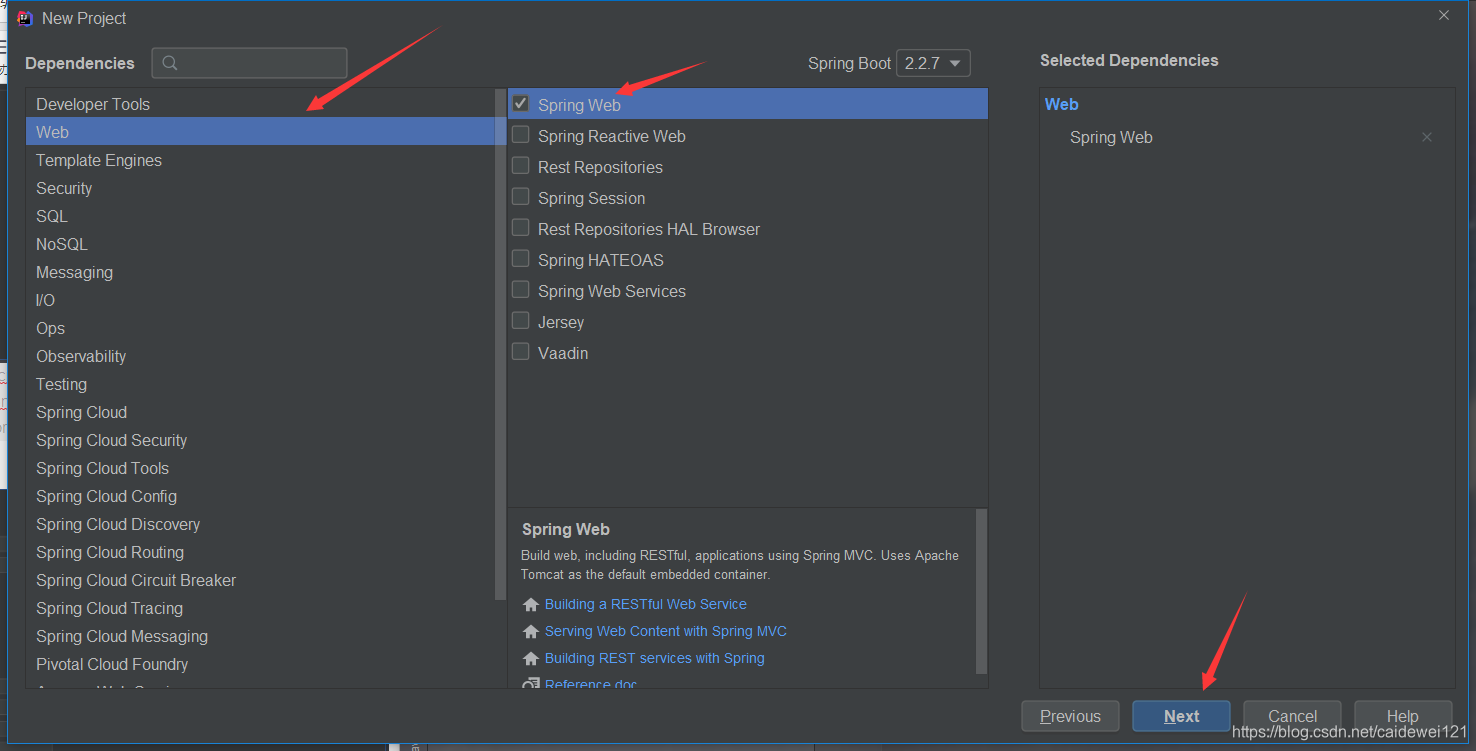Choose the Security category
The width and height of the screenshot is (1476, 751).
(260, 188)
